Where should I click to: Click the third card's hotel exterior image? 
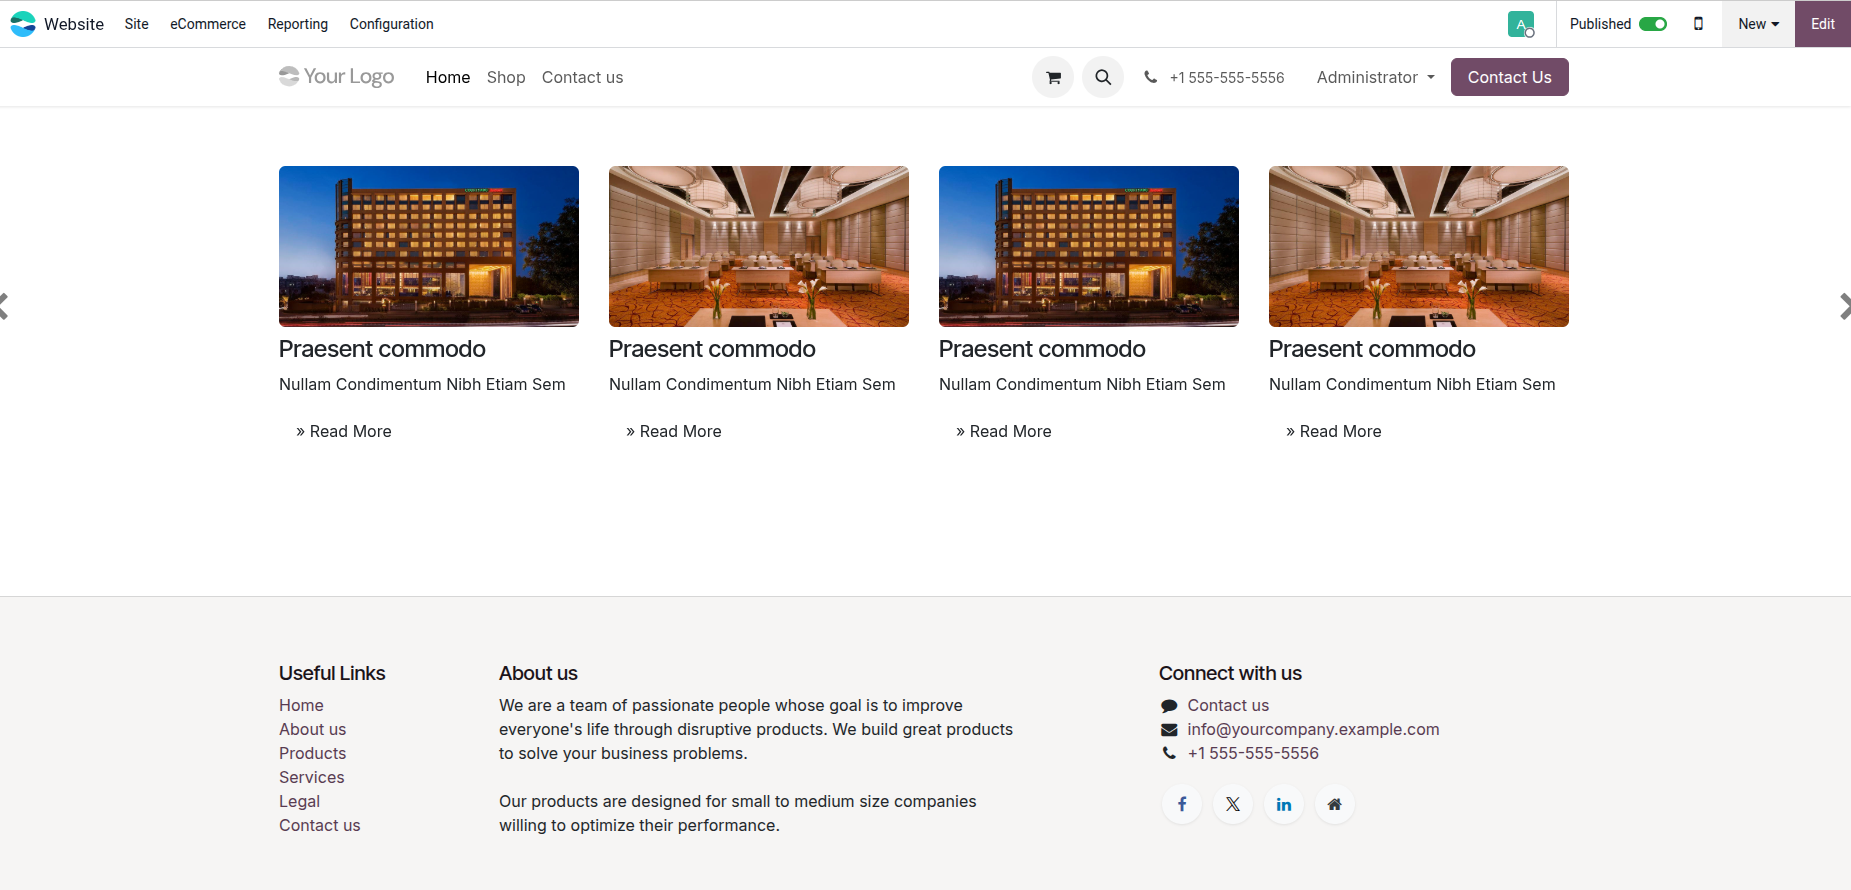point(1089,246)
